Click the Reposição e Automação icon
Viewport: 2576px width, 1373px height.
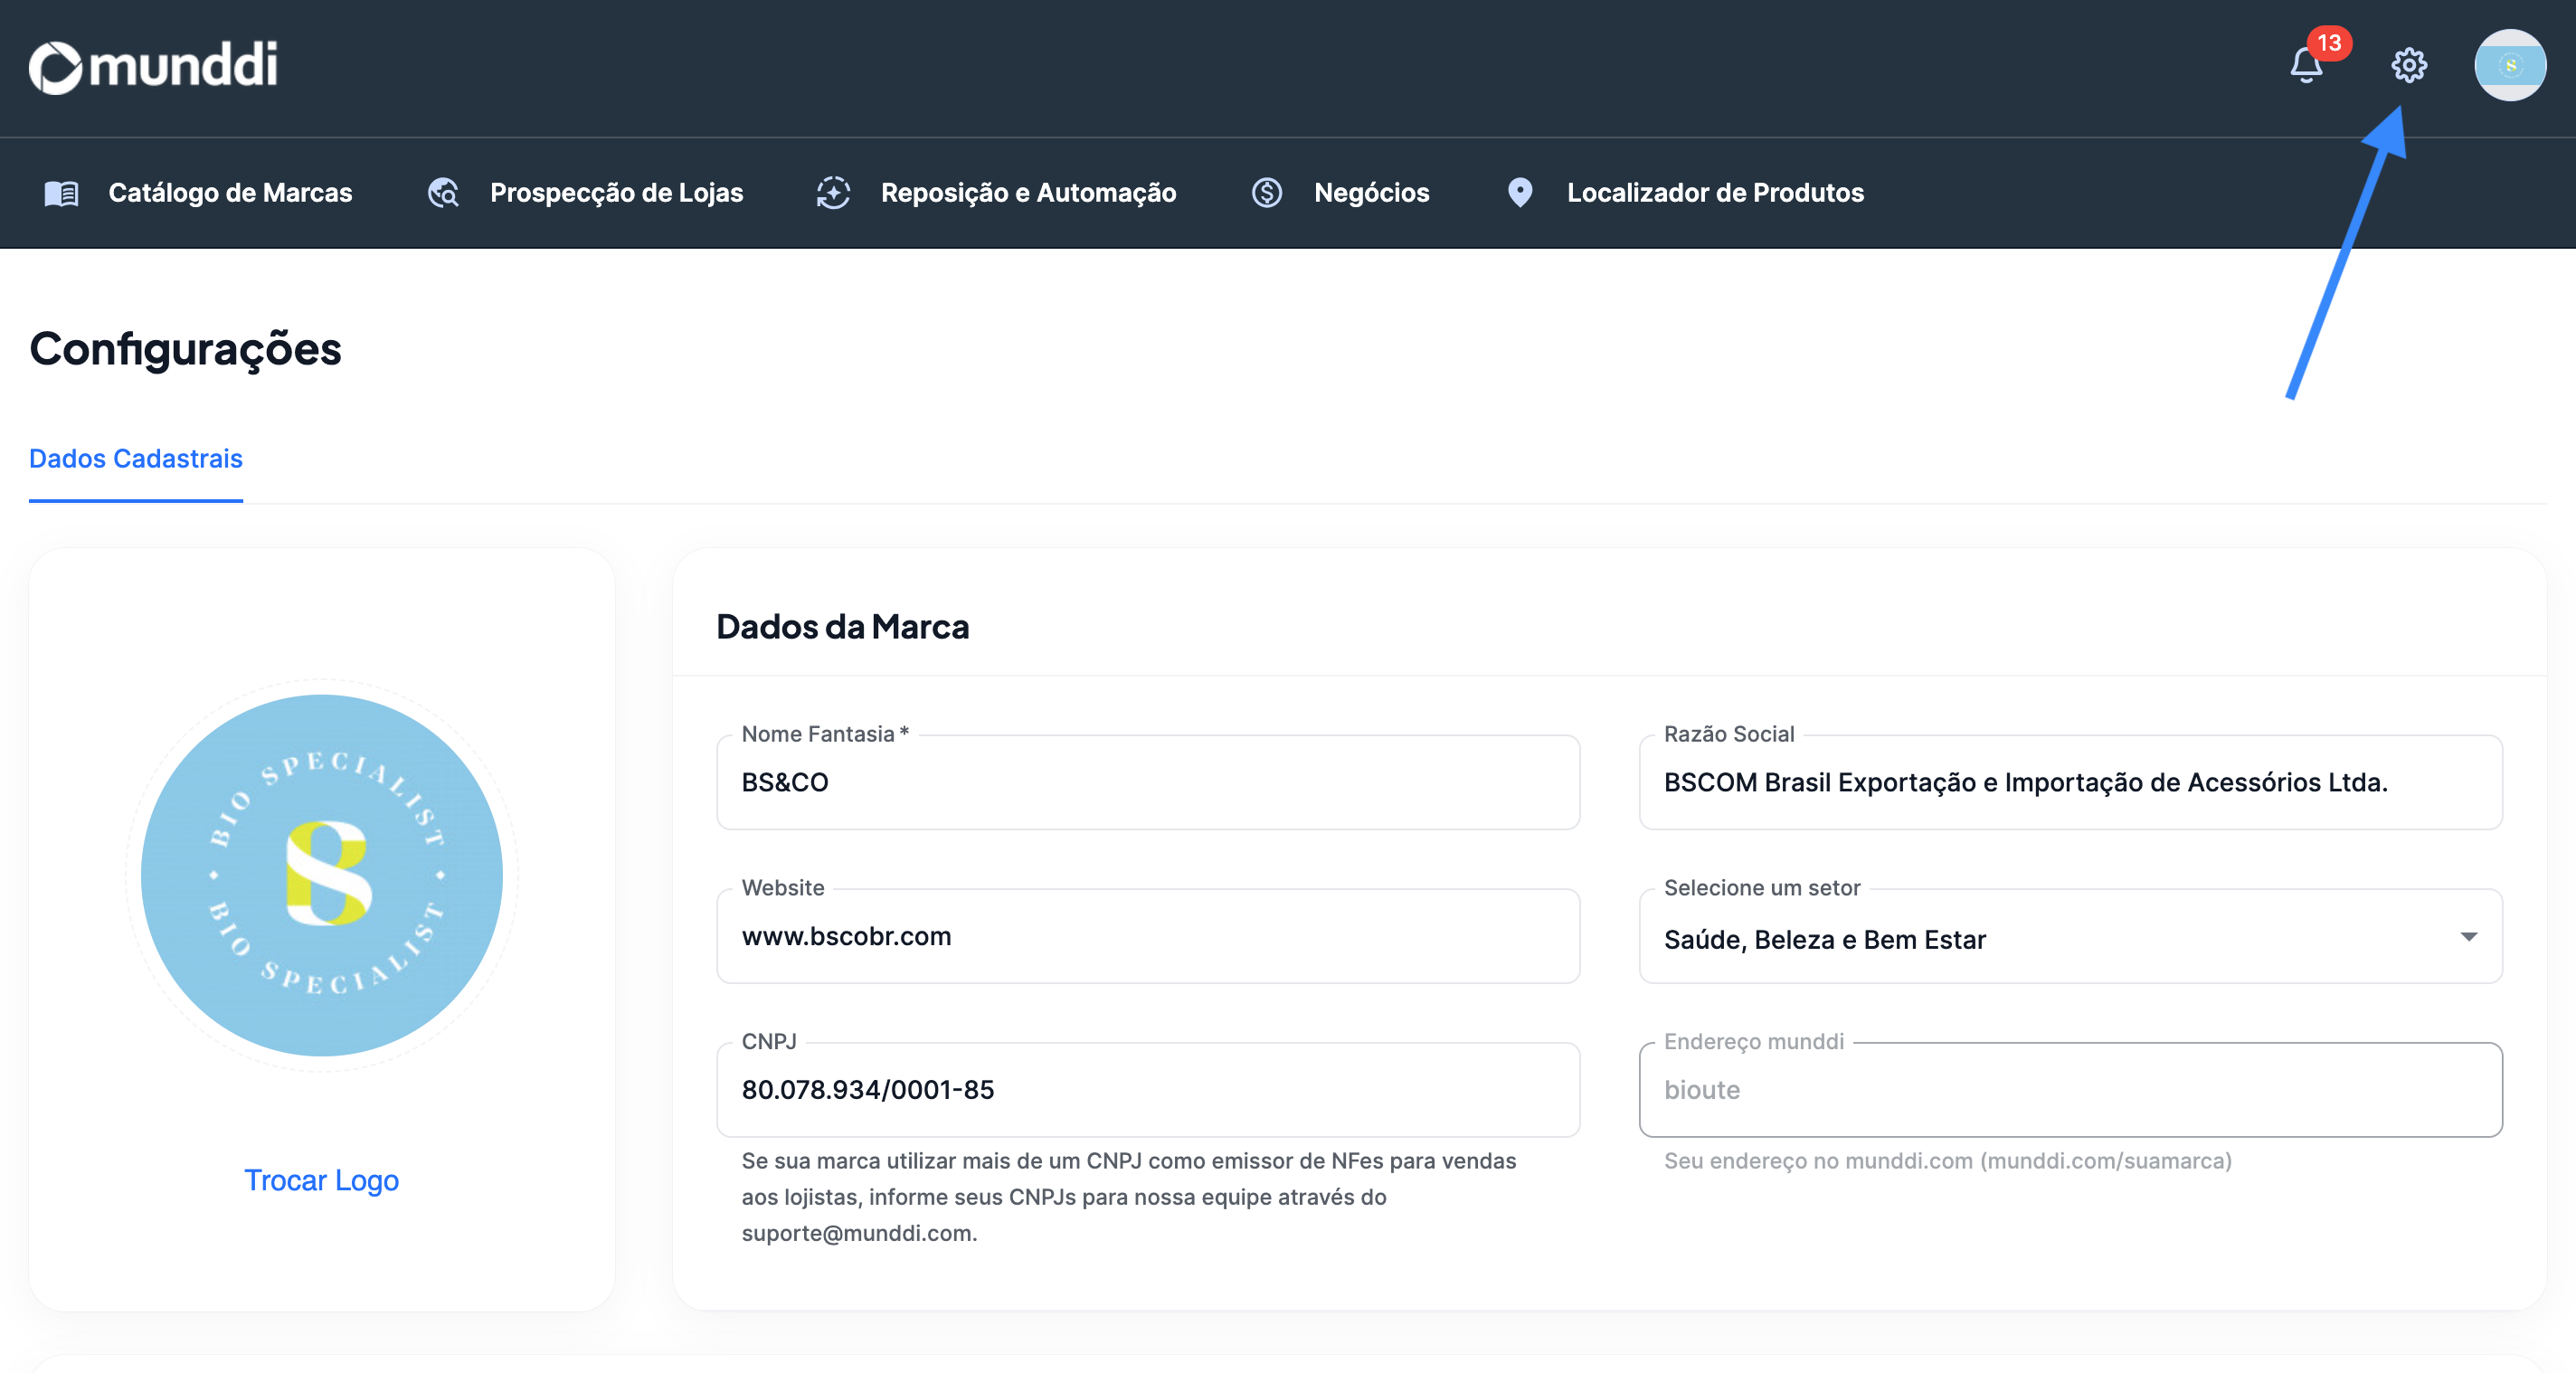pos(833,193)
